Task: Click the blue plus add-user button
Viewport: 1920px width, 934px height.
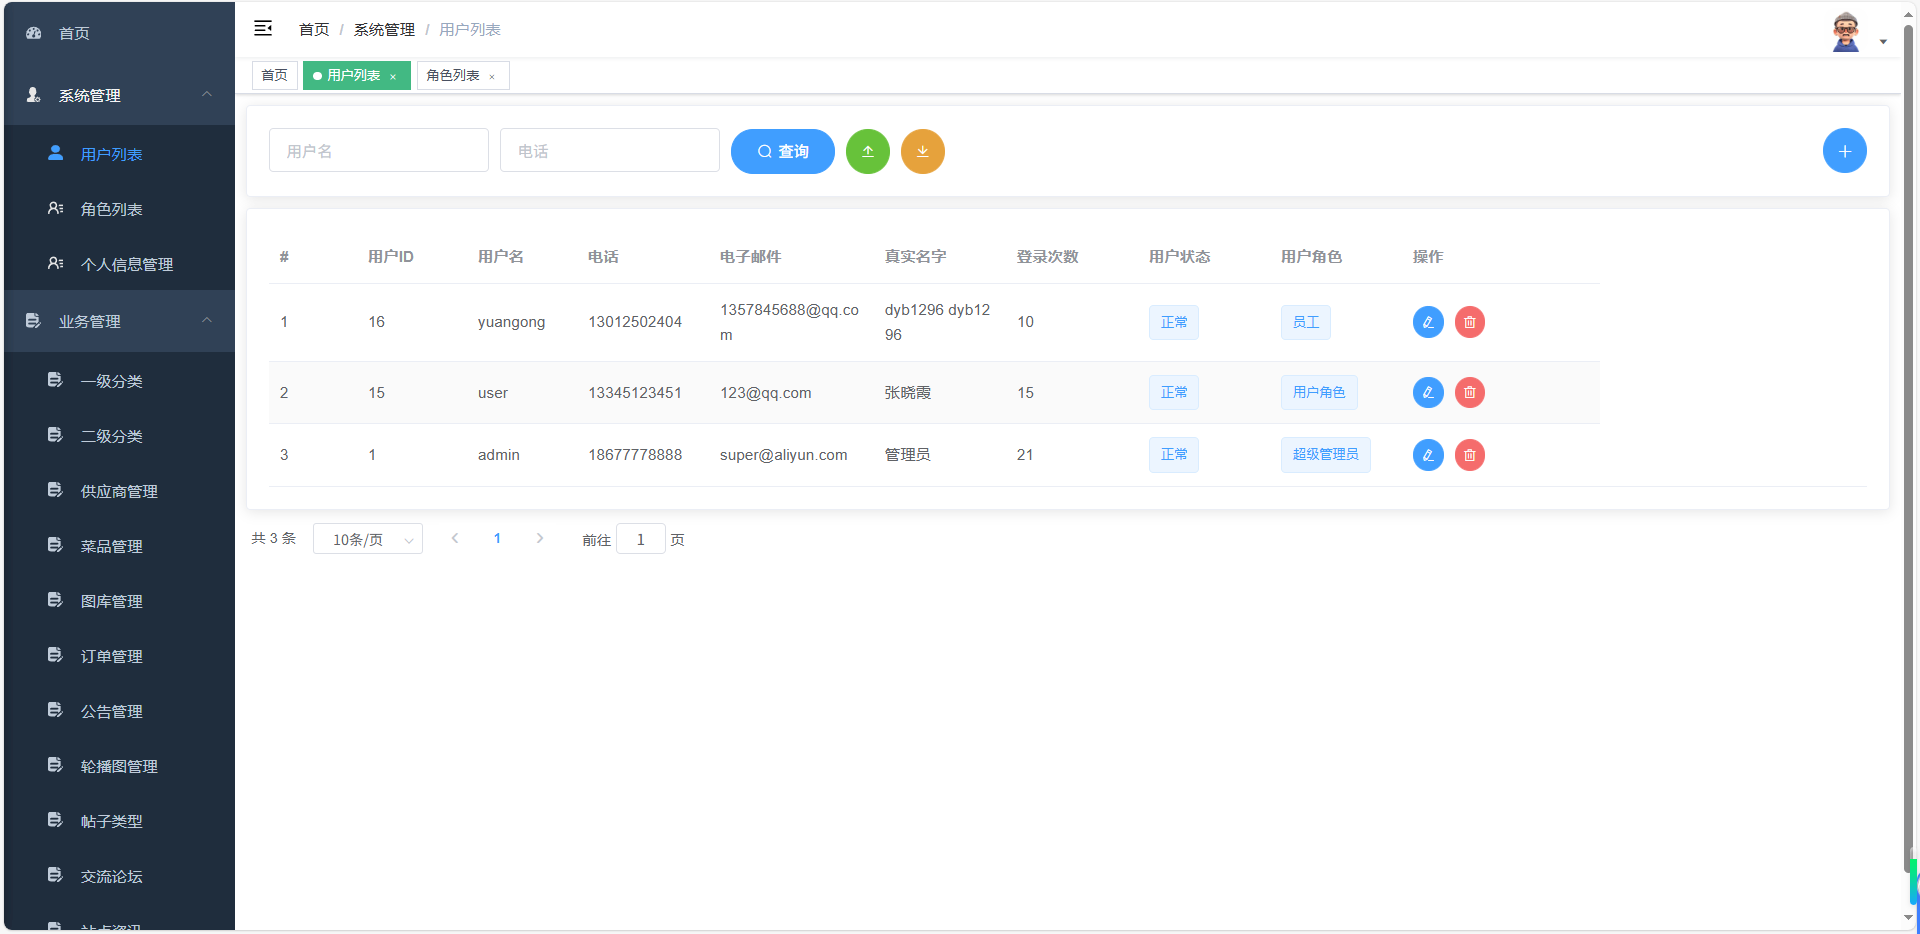Action: point(1844,151)
